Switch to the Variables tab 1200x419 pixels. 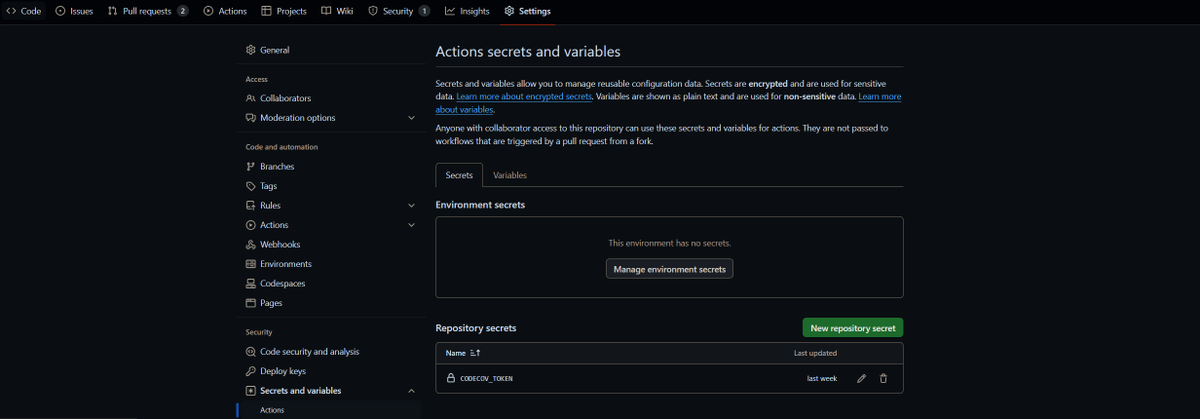(510, 175)
